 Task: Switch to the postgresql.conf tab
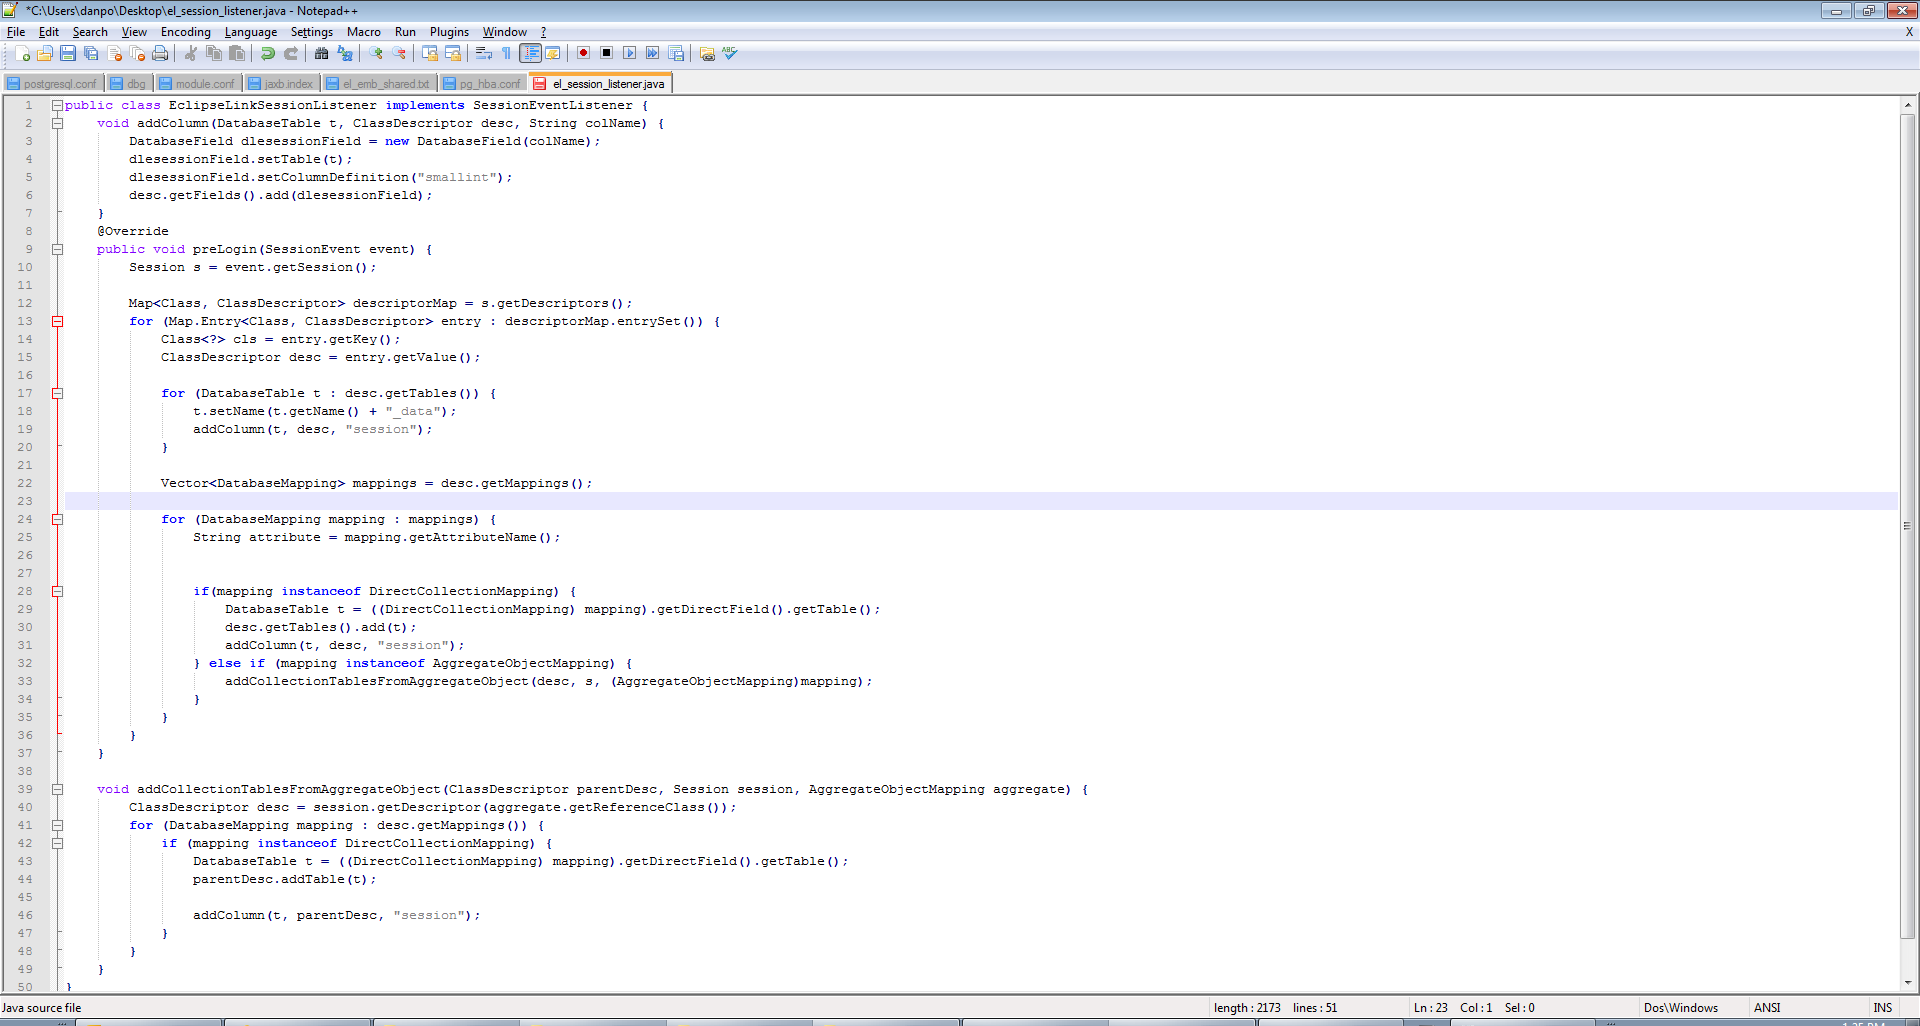53,84
